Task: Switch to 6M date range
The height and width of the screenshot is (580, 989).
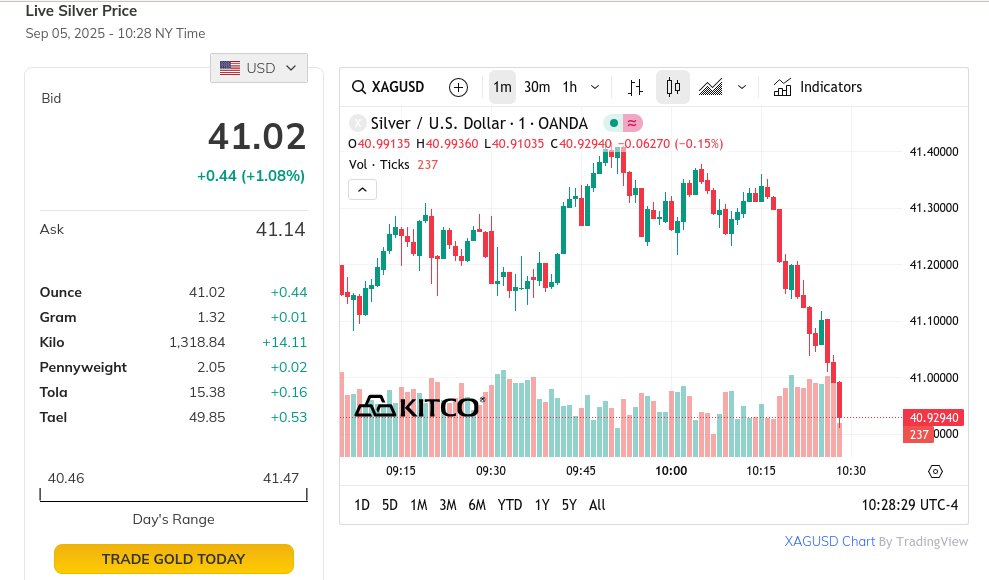Action: 477,505
